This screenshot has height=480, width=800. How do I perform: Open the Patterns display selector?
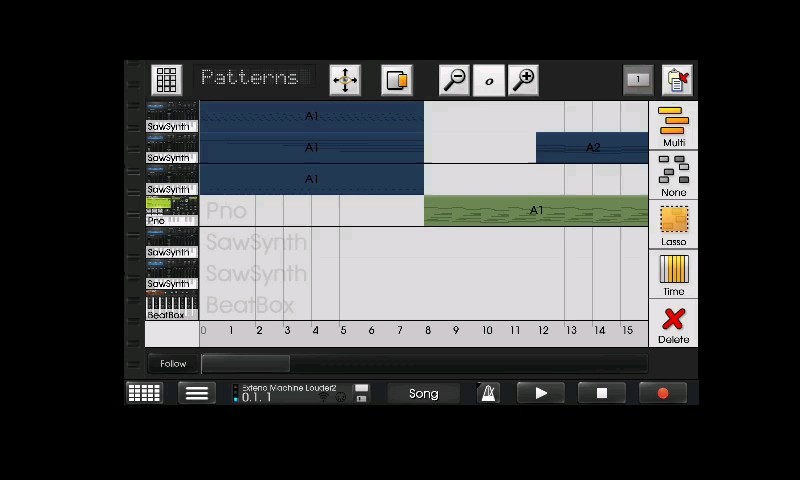coord(250,78)
